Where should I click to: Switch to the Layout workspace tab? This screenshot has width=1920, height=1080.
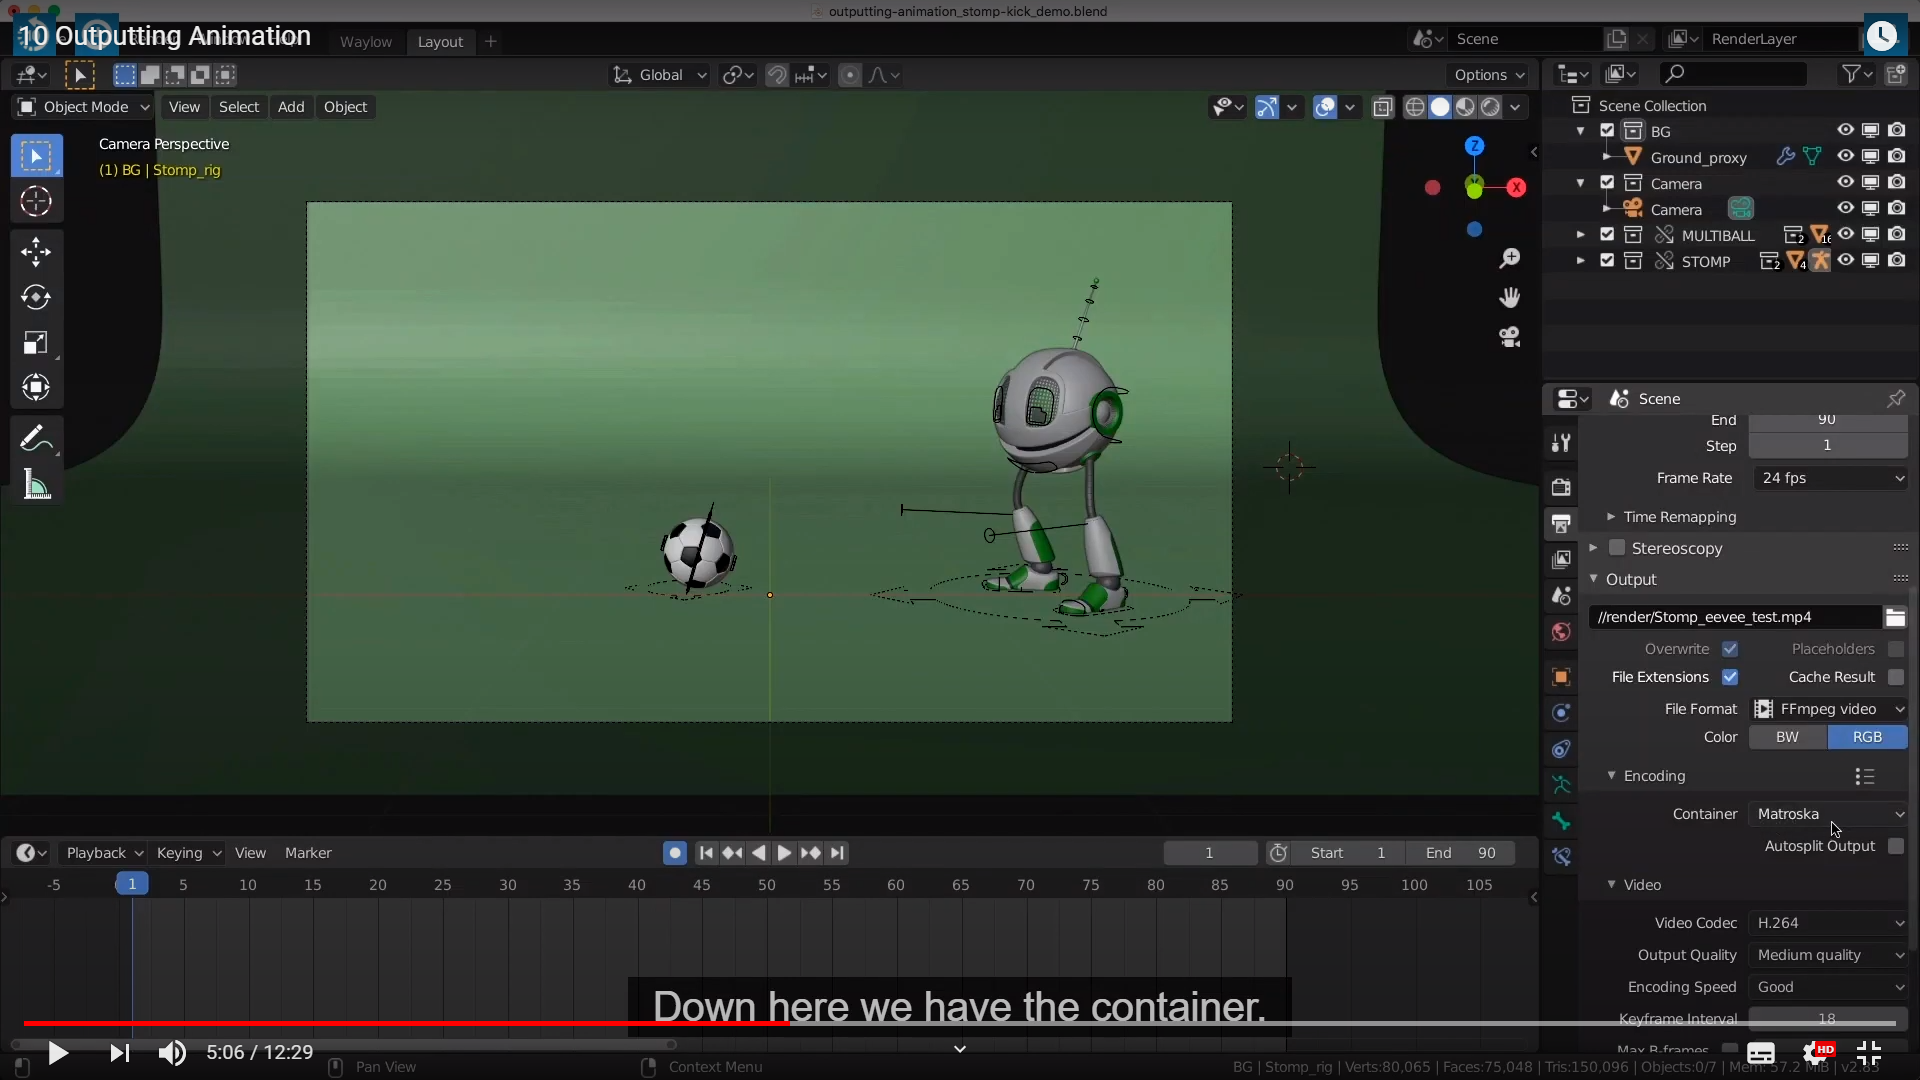pyautogui.click(x=440, y=42)
